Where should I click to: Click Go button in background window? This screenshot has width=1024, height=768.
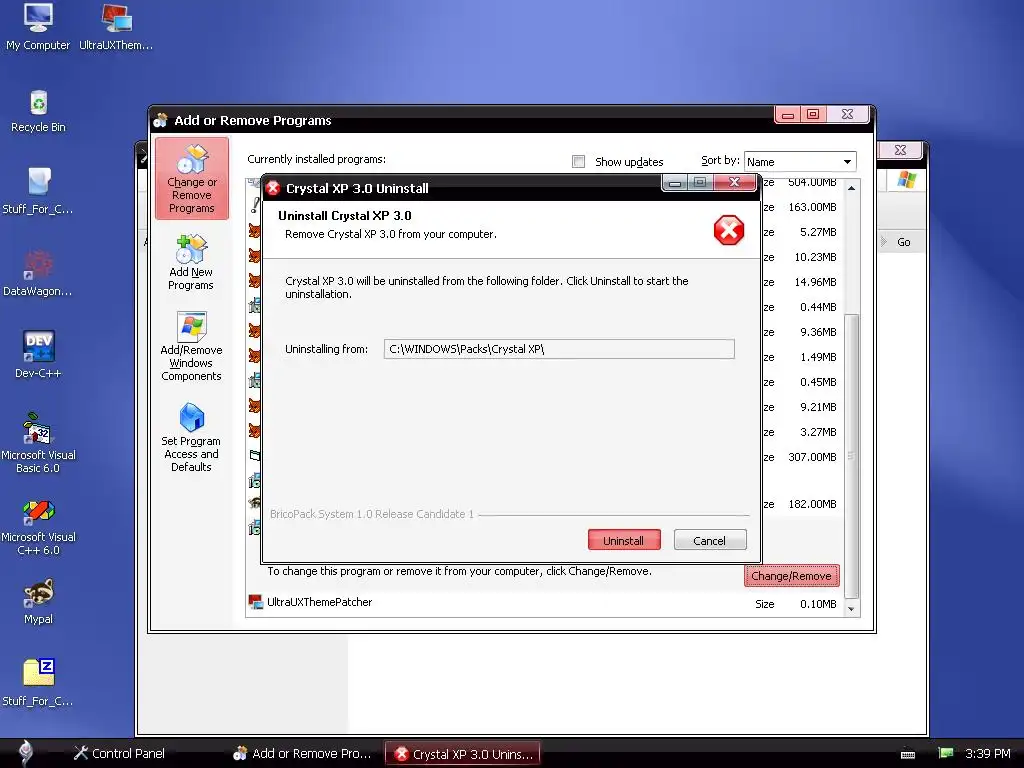[x=903, y=242]
